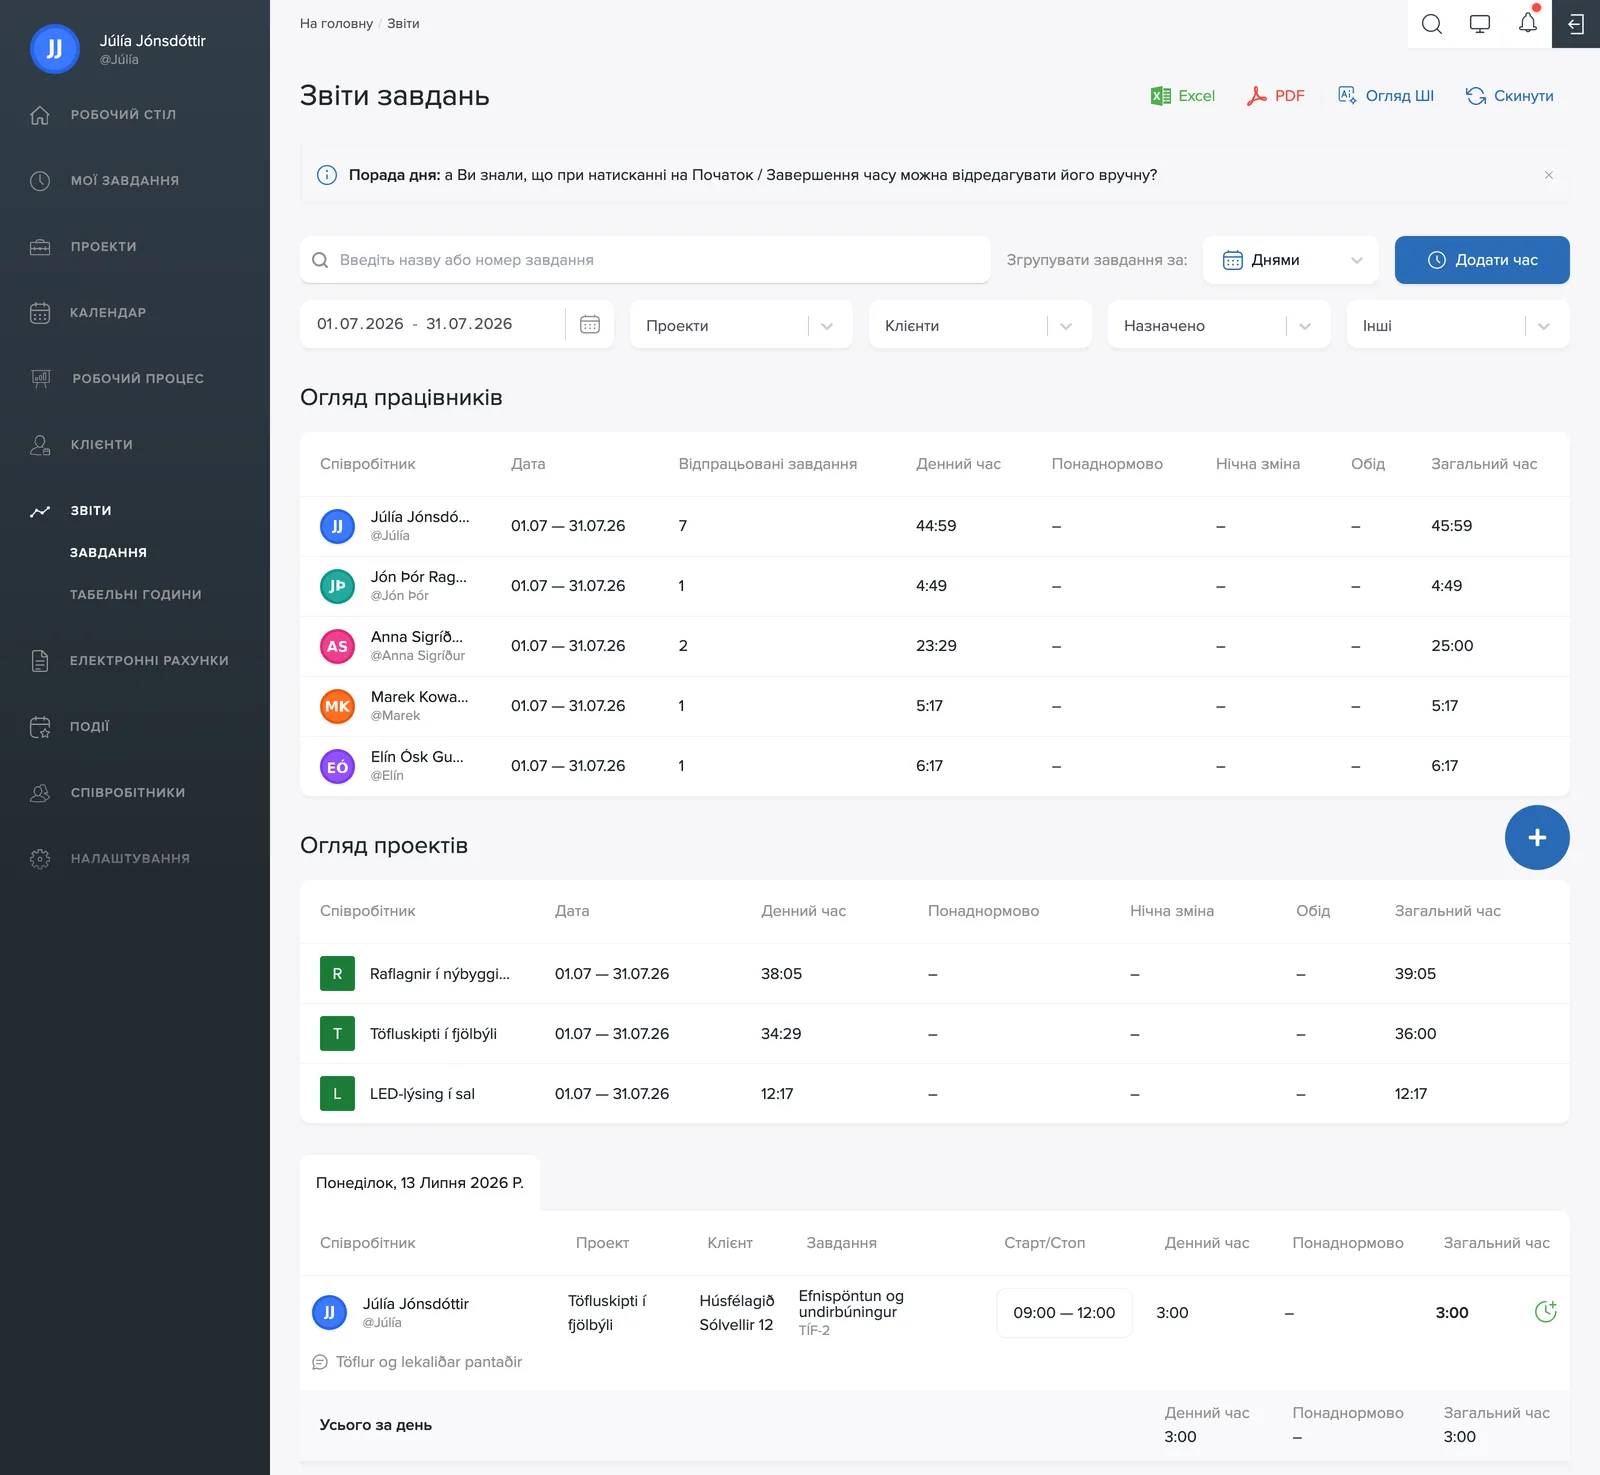Click Marek Kowa... employee name
1600x1475 pixels.
coord(419,697)
